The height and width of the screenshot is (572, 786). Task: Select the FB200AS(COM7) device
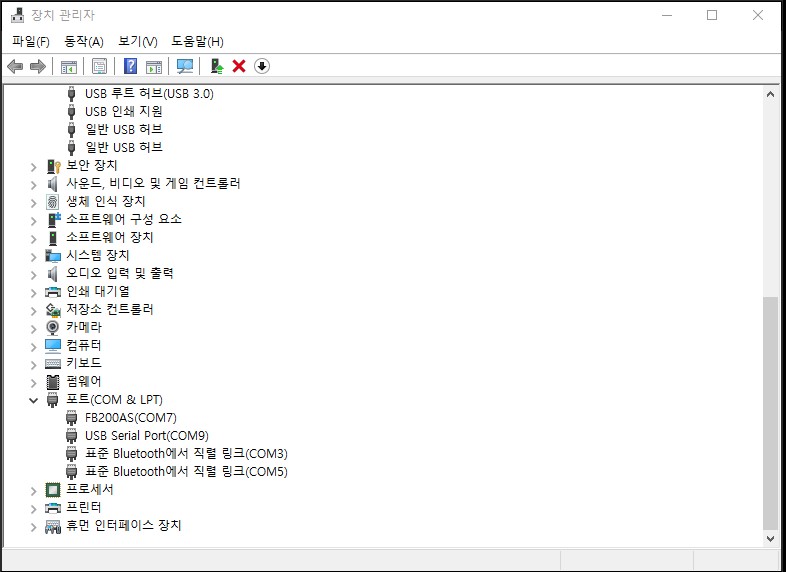[x=130, y=418]
